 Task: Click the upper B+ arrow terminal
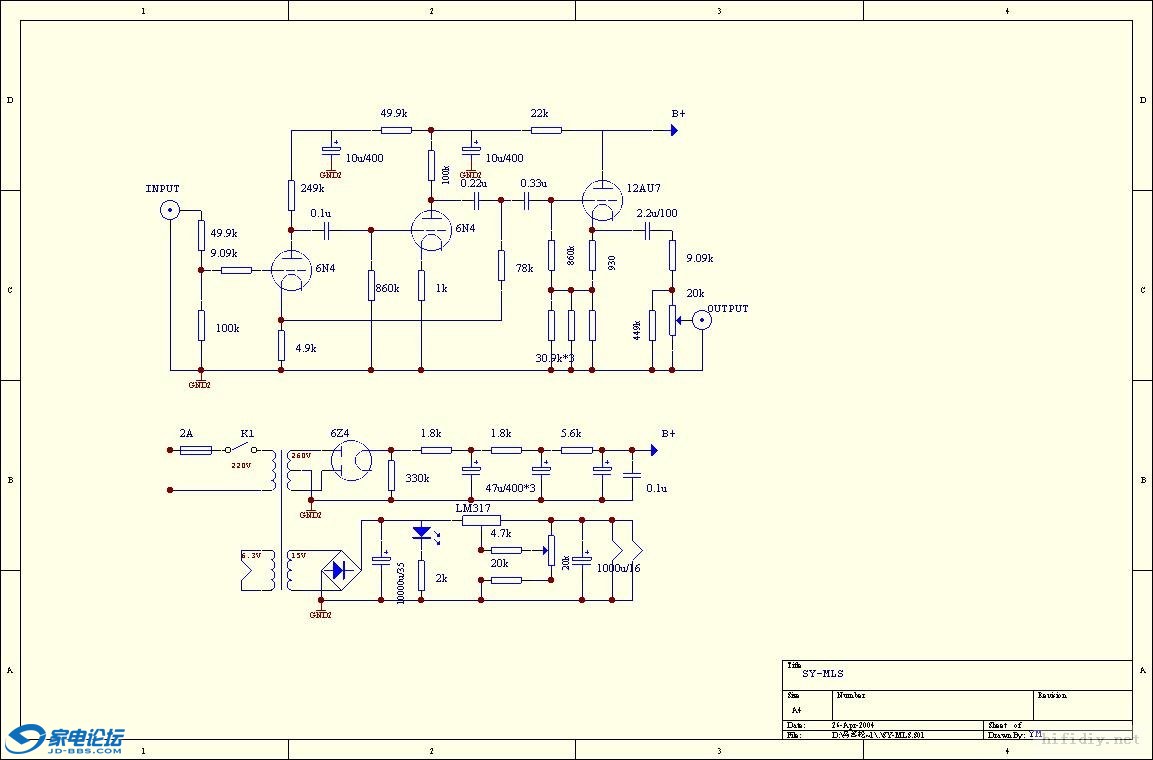click(673, 130)
